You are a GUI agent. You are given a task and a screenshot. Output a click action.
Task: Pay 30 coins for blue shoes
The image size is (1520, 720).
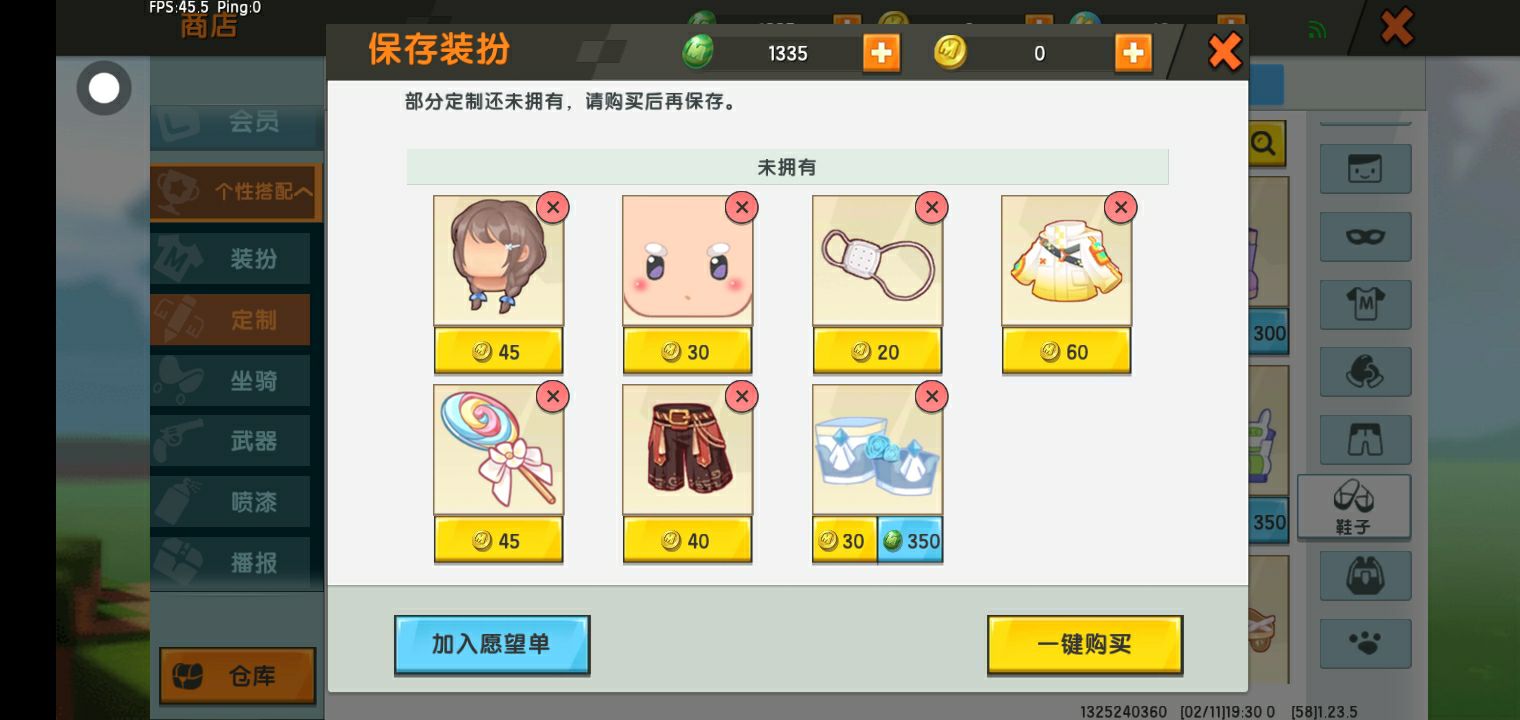[x=844, y=540]
